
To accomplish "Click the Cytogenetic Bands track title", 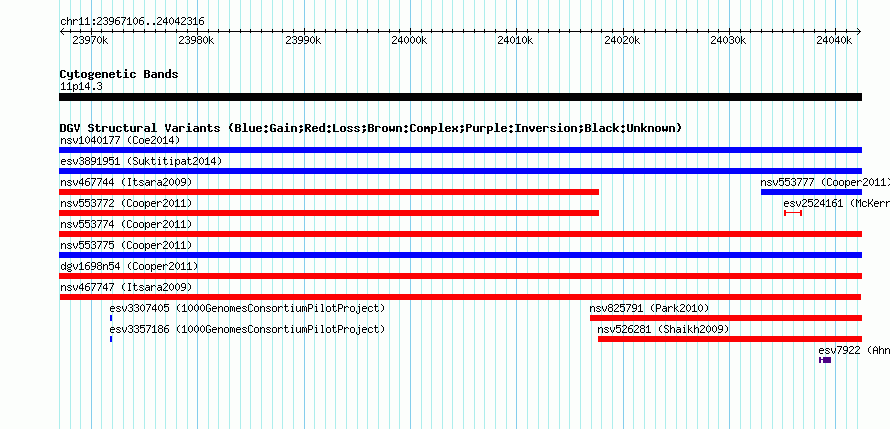I will (119, 74).
